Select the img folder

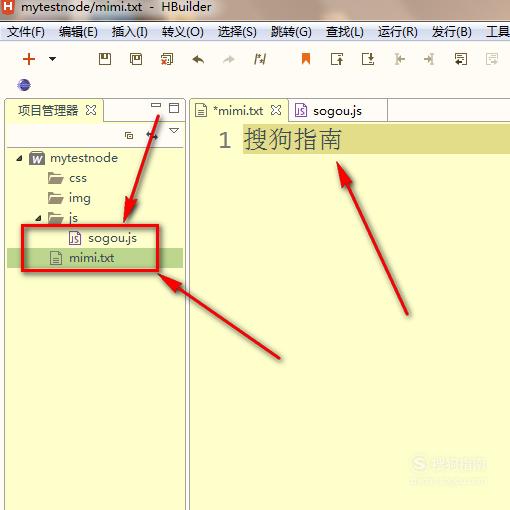(x=69, y=198)
